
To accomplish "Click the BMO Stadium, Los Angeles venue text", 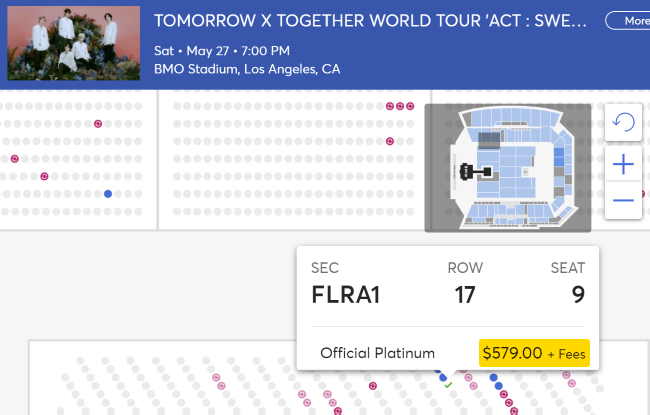I will coord(247,69).
